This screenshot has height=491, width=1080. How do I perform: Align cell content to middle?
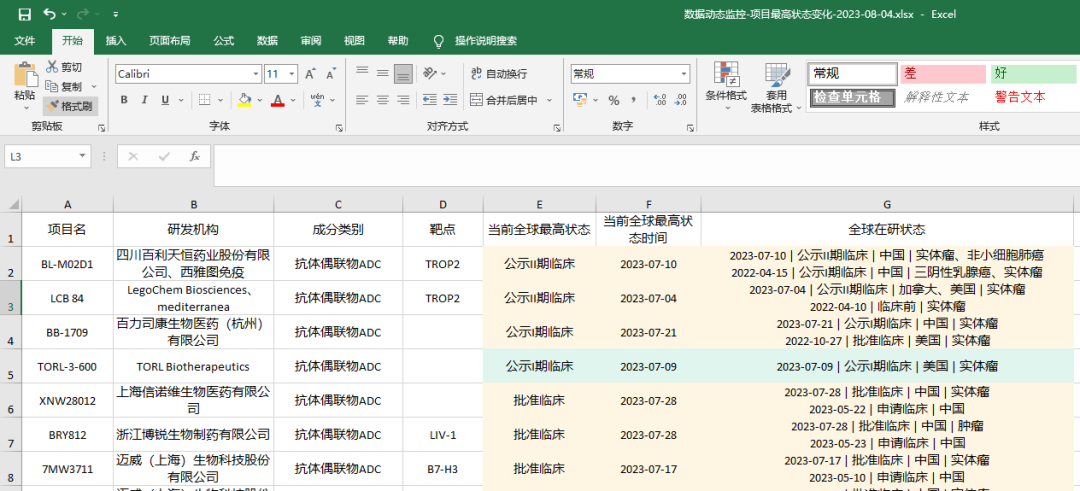382,73
